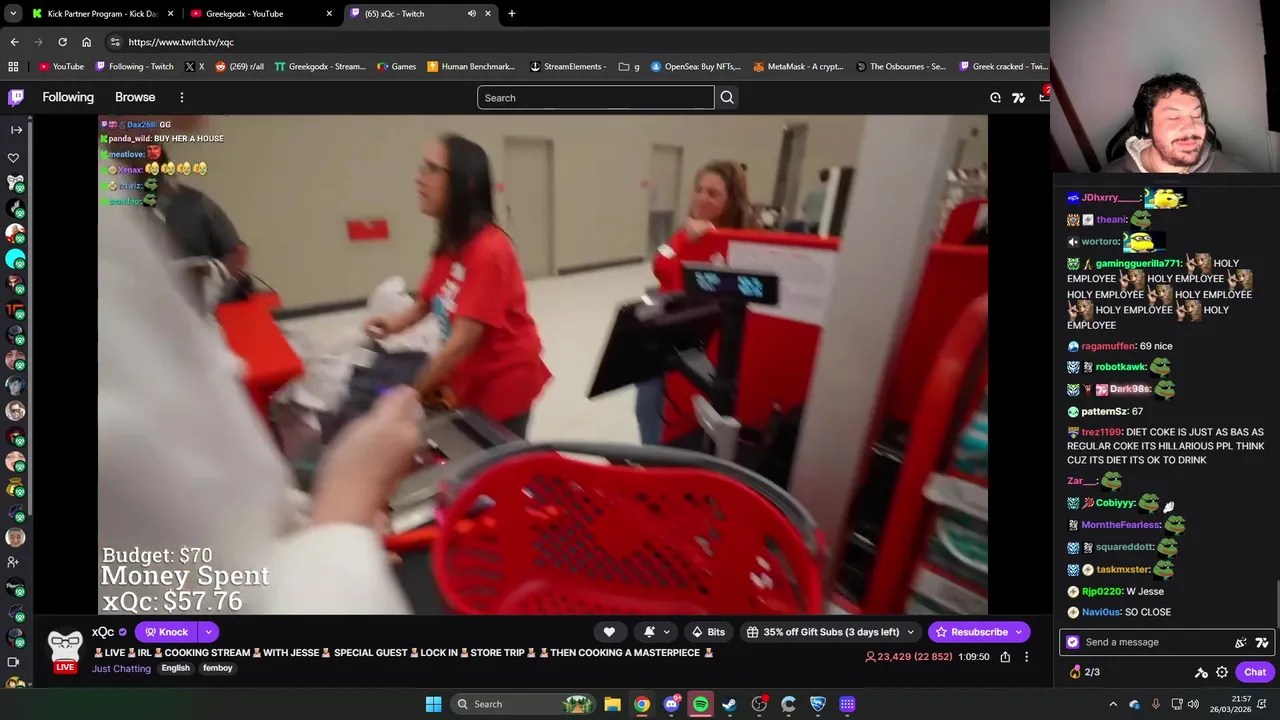Image resolution: width=1280 pixels, height=720 pixels.
Task: Open the Hype flame 2/3 indicator
Action: (x=1085, y=672)
